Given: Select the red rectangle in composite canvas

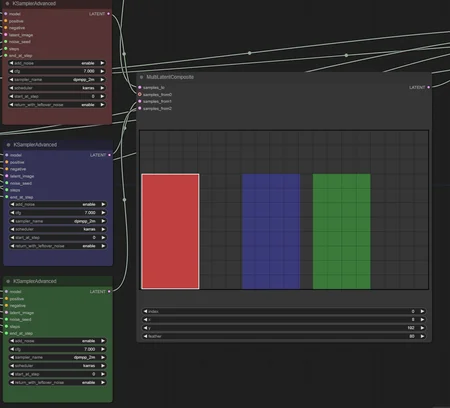Looking at the screenshot, I should tap(170, 231).
